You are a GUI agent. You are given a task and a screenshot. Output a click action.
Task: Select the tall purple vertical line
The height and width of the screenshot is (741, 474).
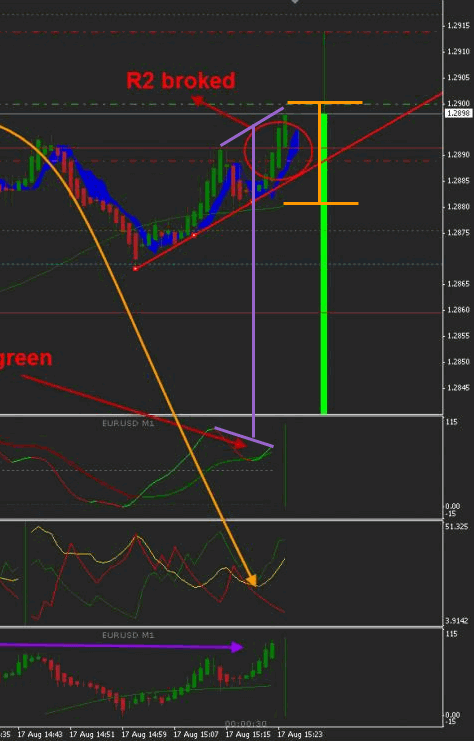point(254,281)
